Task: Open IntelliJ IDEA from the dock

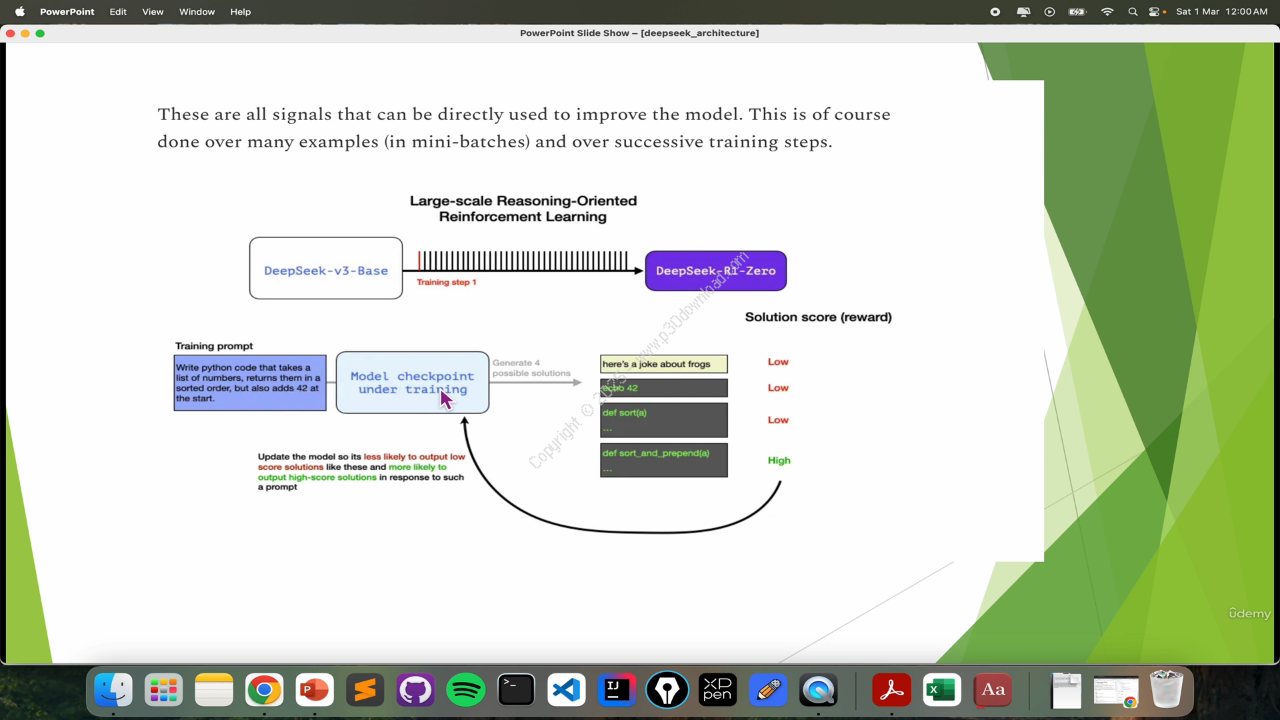Action: (x=617, y=689)
